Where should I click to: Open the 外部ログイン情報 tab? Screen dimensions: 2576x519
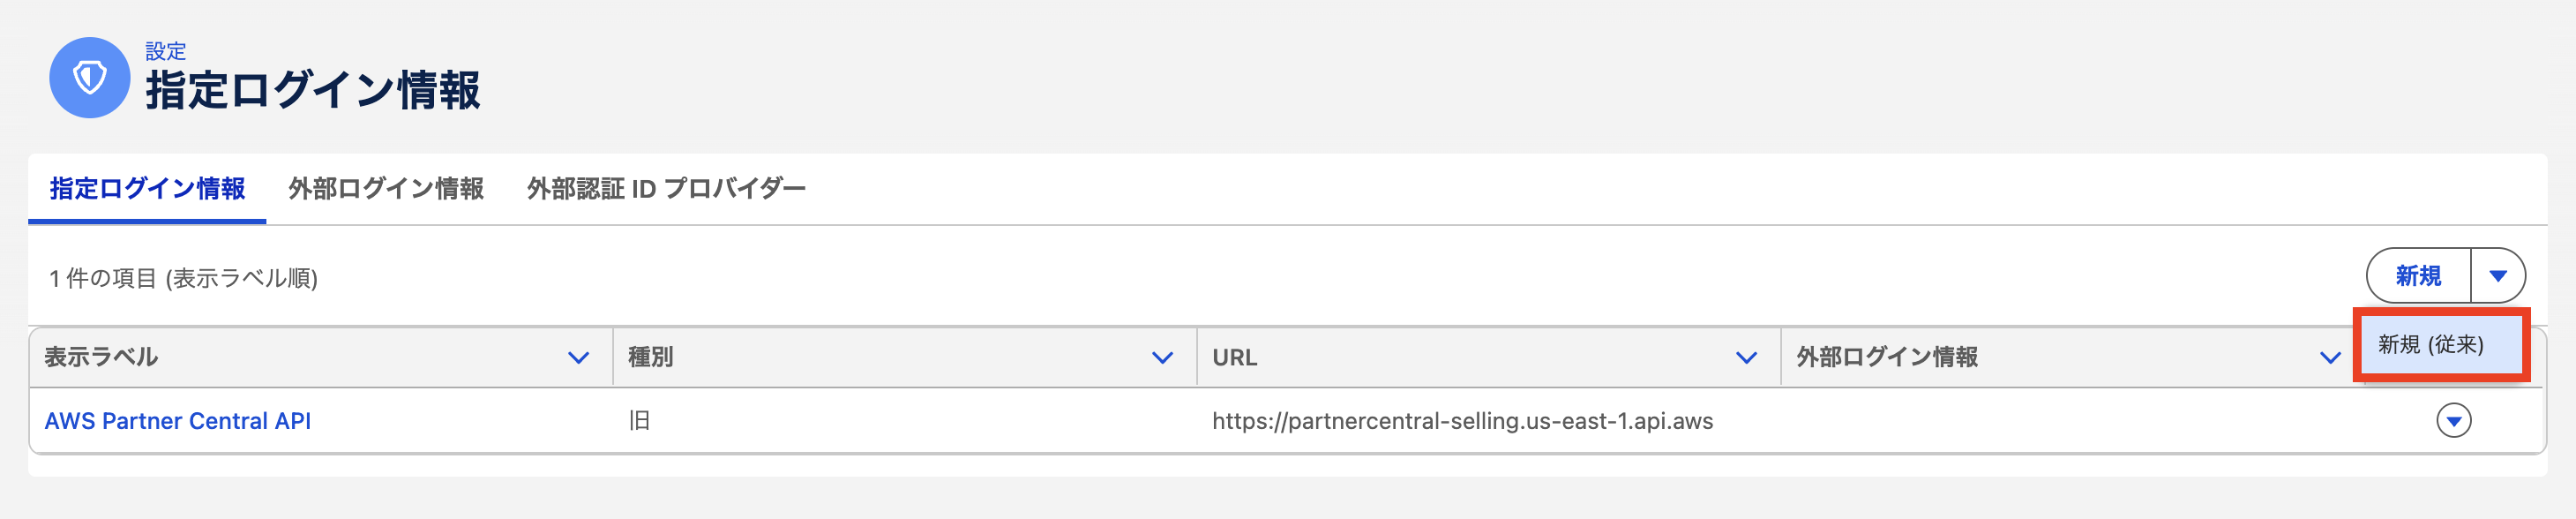tap(386, 189)
